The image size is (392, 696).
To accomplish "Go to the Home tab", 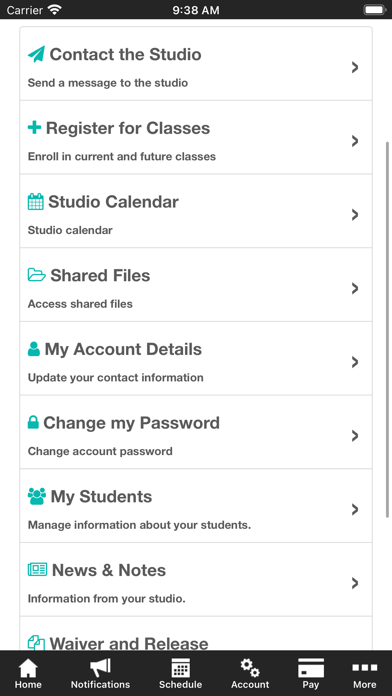I will click(x=28, y=673).
